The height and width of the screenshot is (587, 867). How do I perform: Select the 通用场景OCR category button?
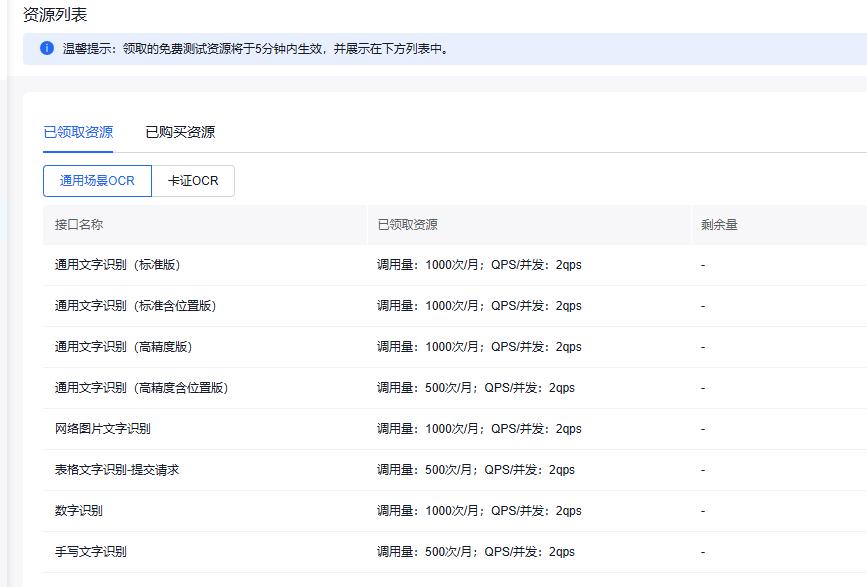97,181
